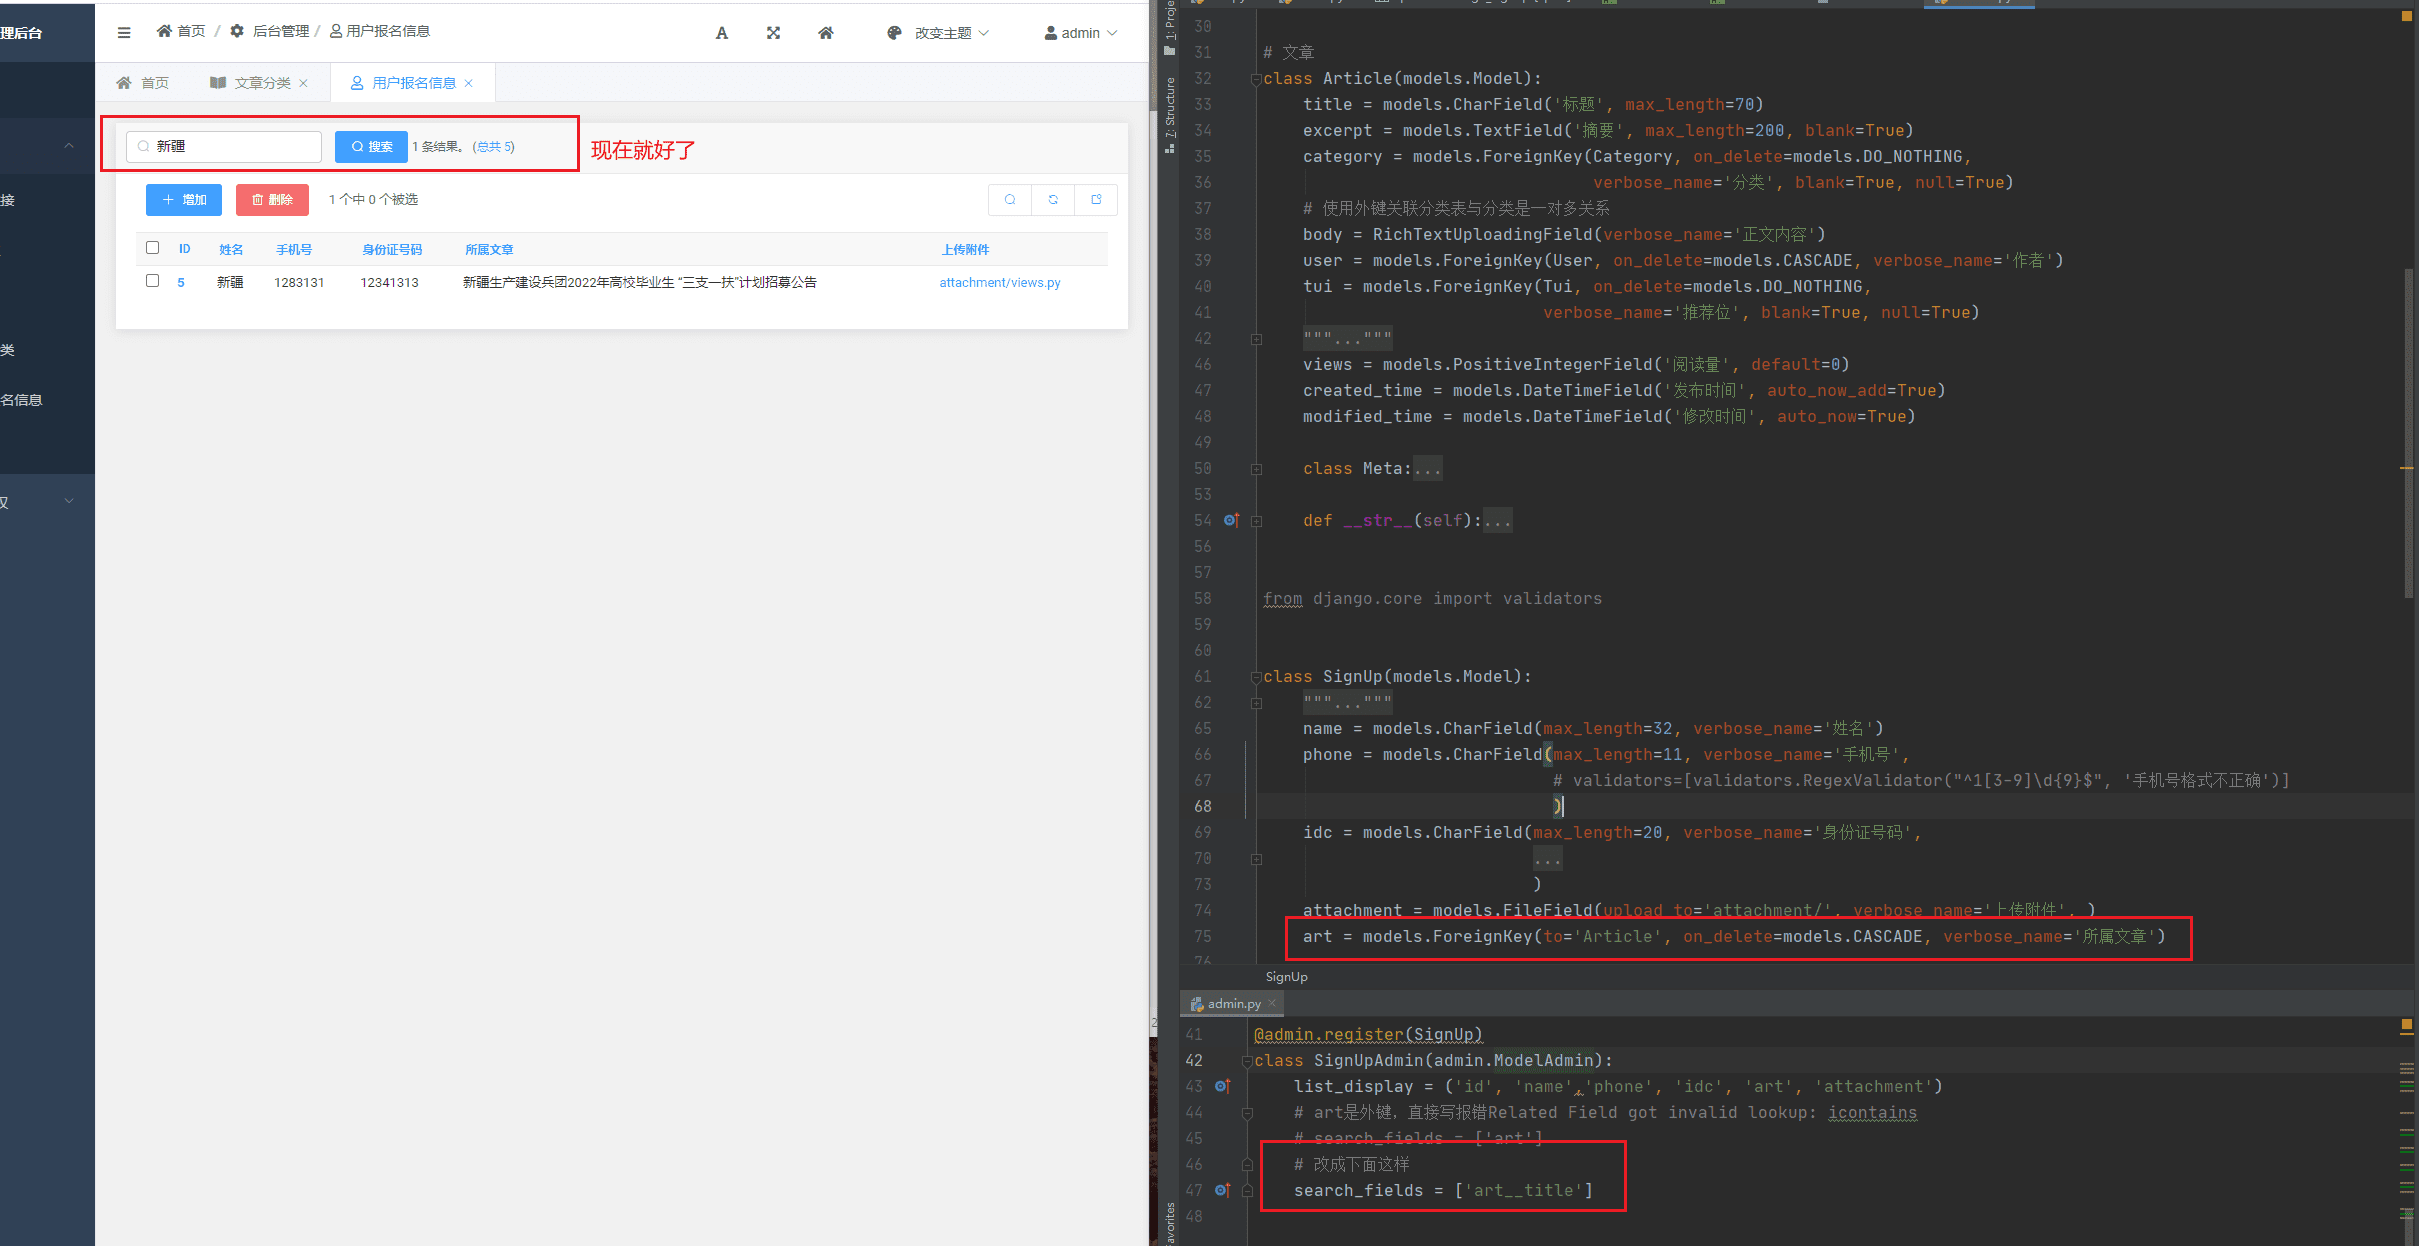The height and width of the screenshot is (1246, 2419).
Task: Click the font size A icon
Action: click(x=722, y=33)
